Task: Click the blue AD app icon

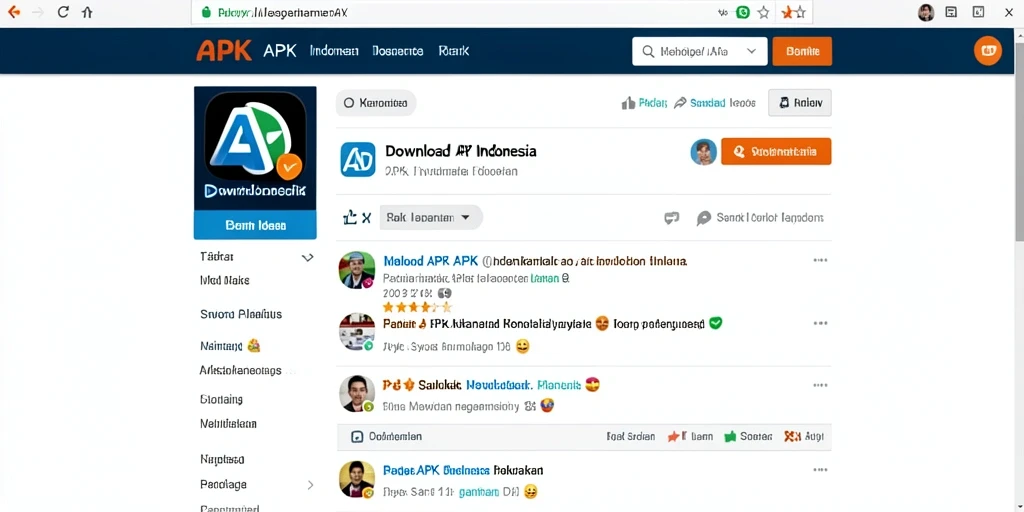Action: 358,159
